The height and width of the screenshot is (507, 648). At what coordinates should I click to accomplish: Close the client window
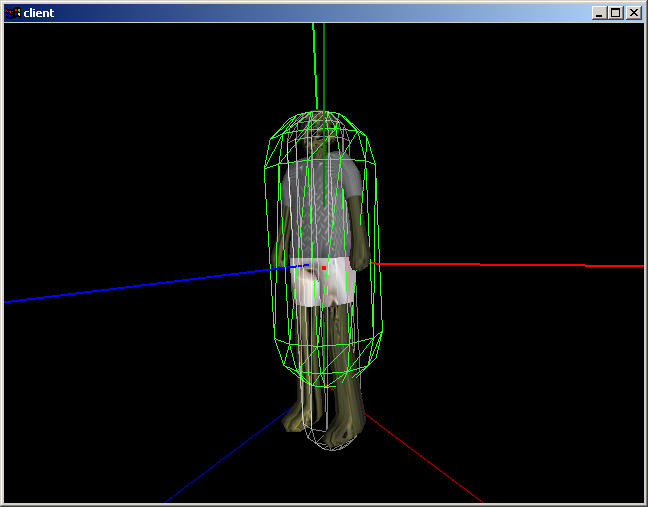click(634, 13)
